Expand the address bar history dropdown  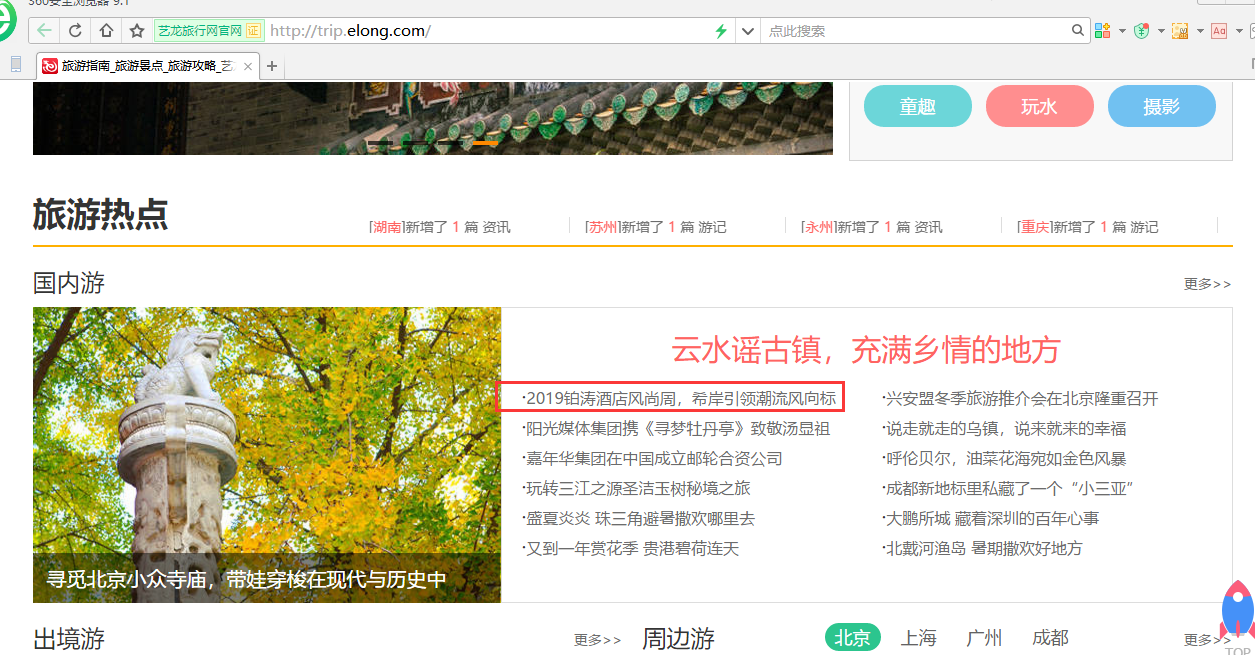point(747,31)
